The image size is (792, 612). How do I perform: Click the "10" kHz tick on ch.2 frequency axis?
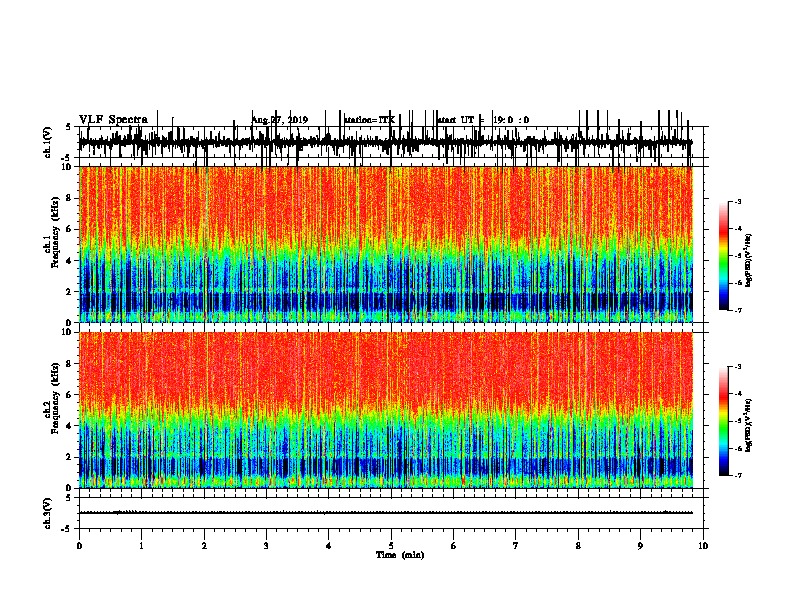[67, 332]
